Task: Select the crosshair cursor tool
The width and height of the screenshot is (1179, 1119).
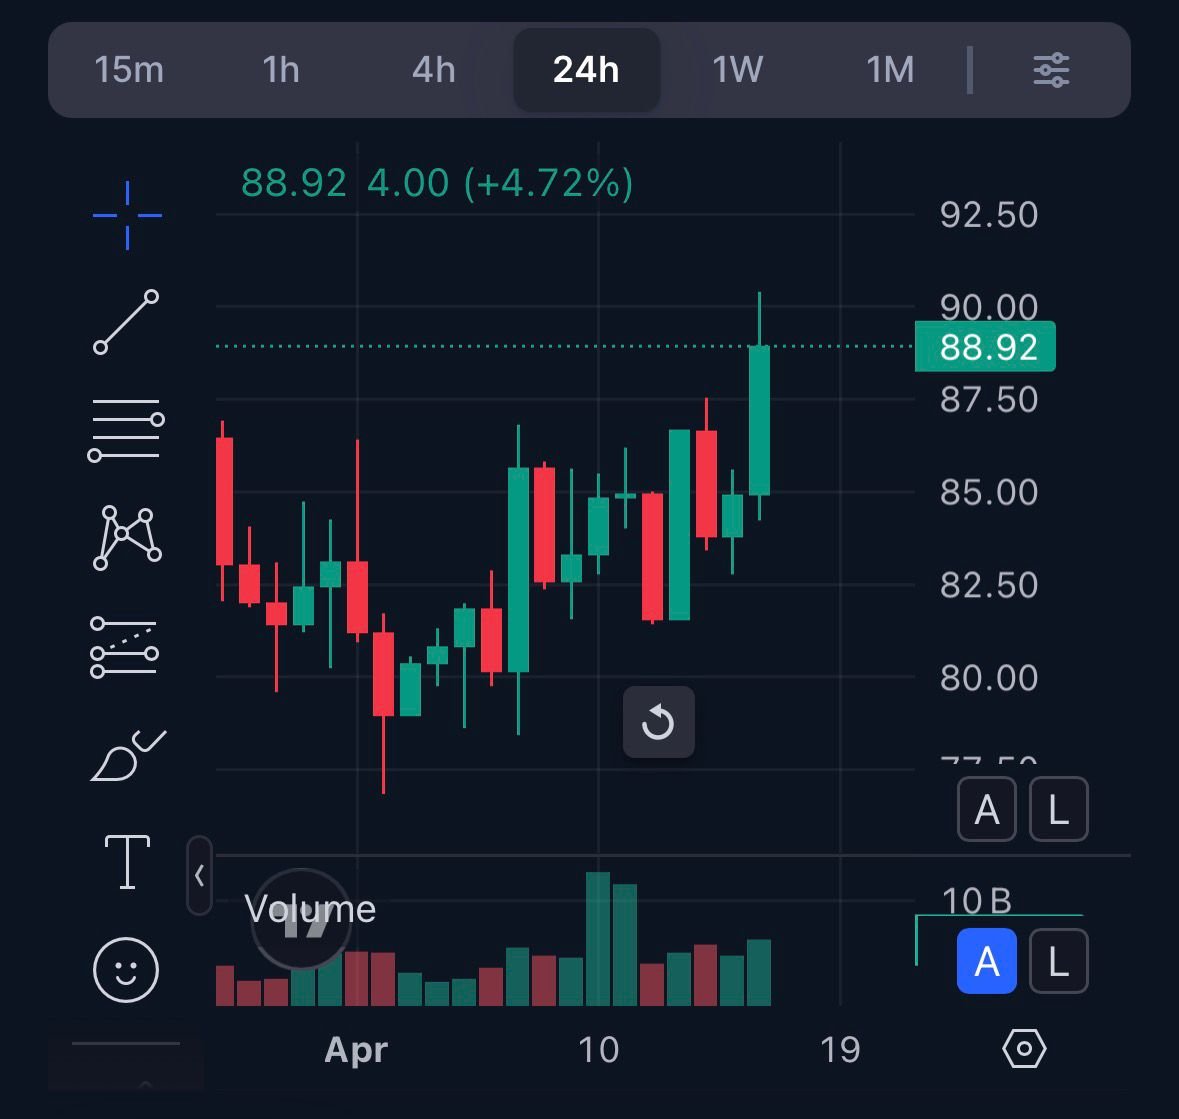Action: pos(127,215)
